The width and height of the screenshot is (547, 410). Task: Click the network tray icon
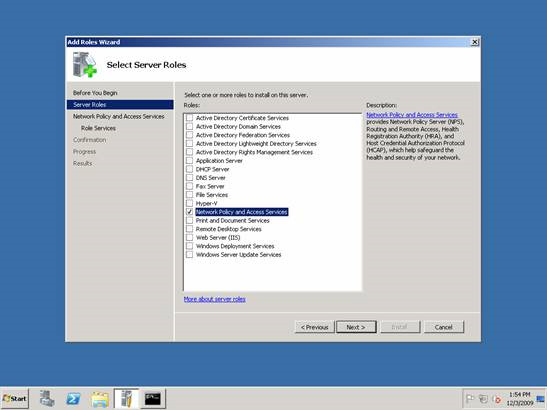pos(483,398)
